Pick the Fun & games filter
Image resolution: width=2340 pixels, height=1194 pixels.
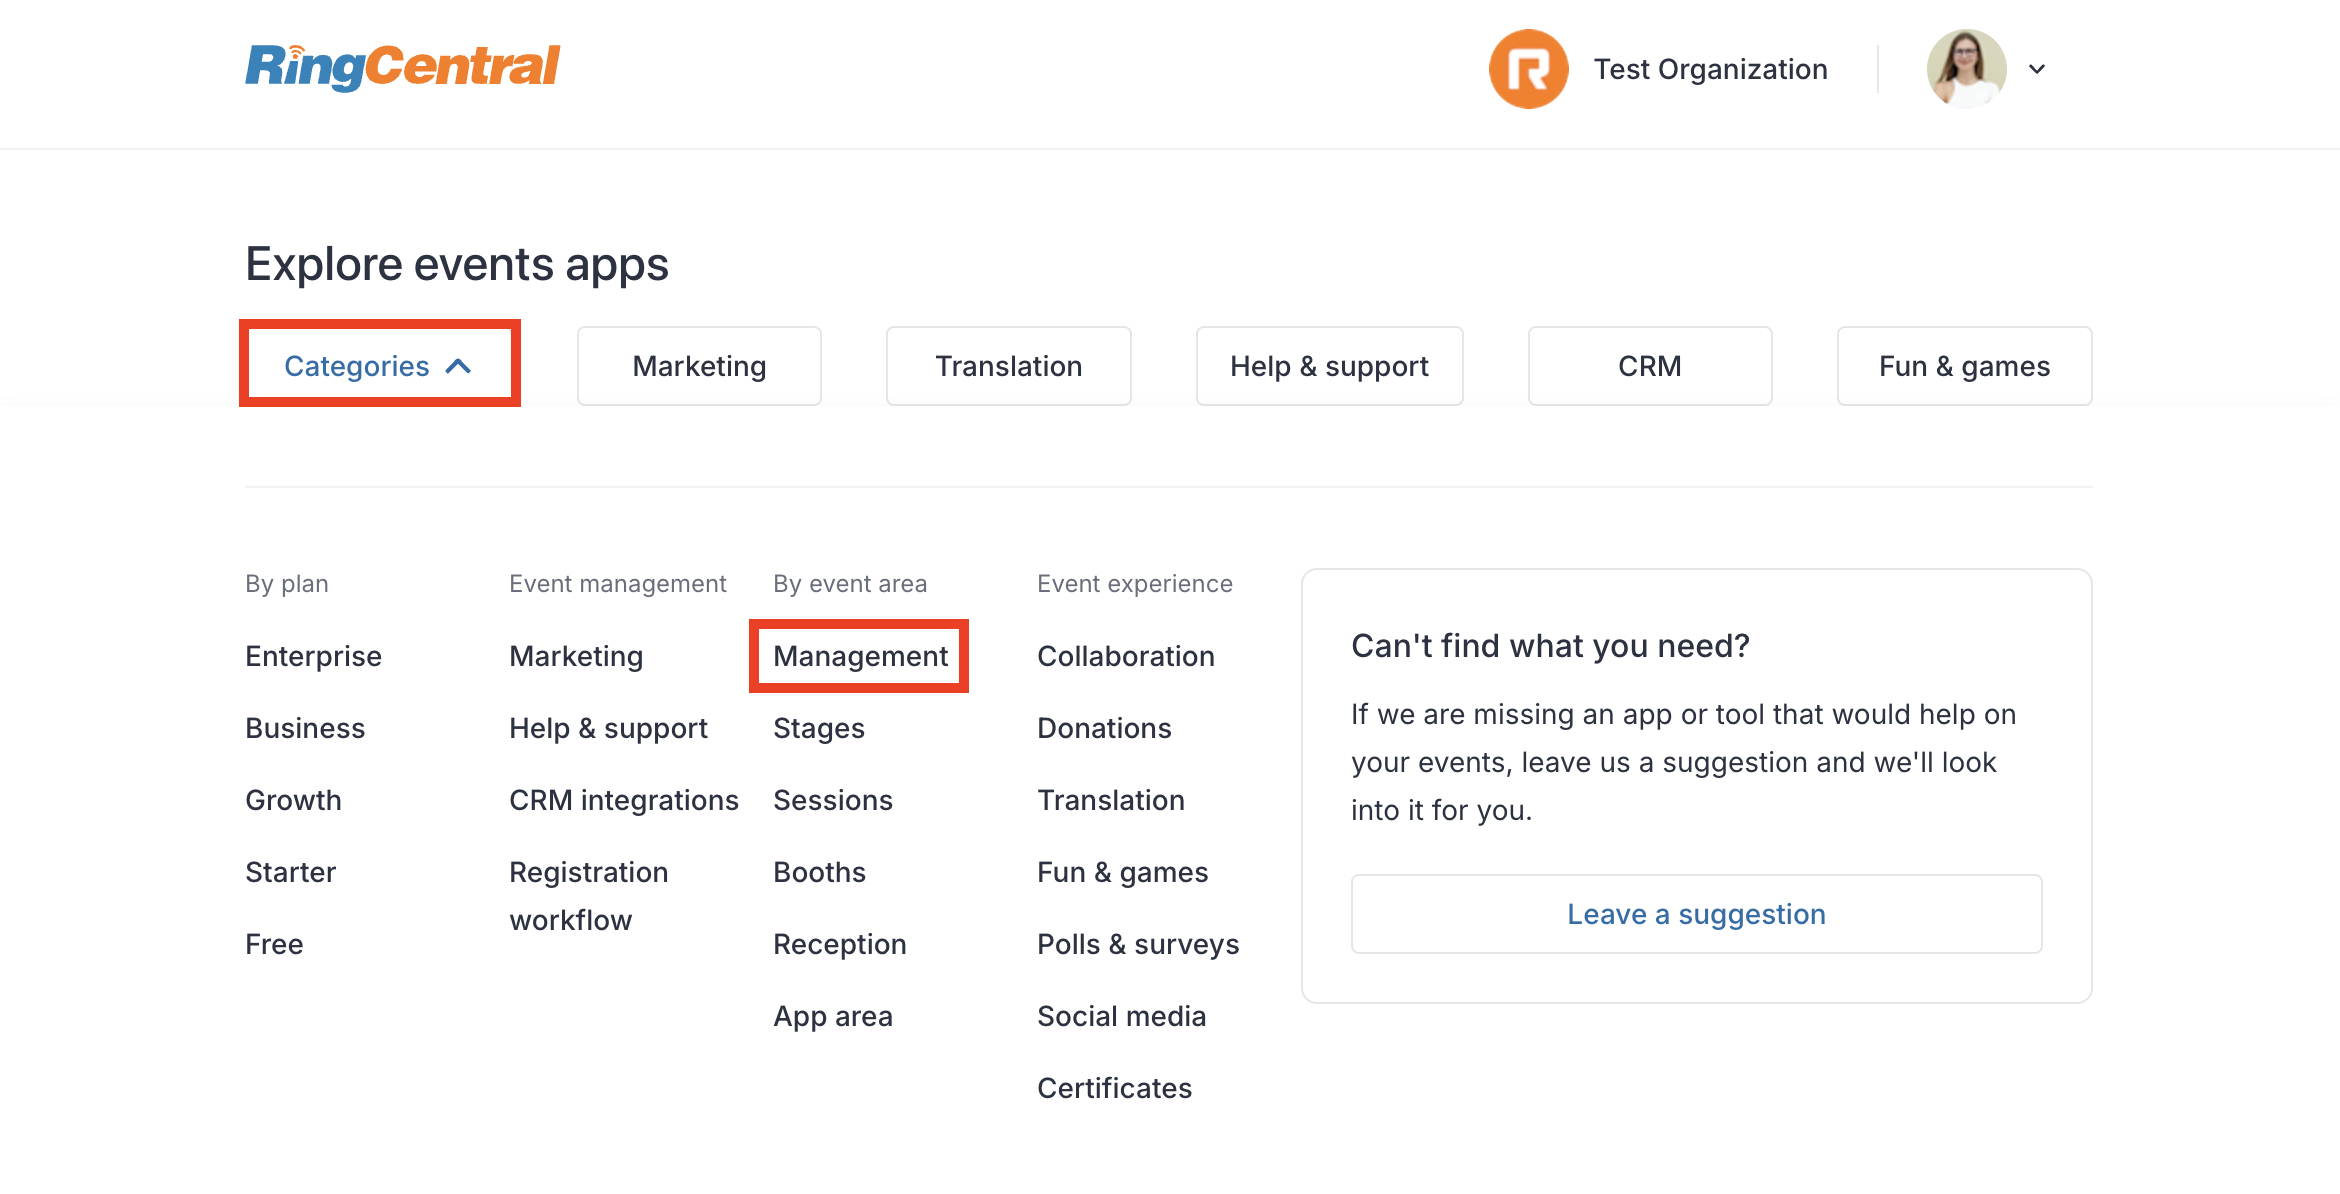point(1964,366)
